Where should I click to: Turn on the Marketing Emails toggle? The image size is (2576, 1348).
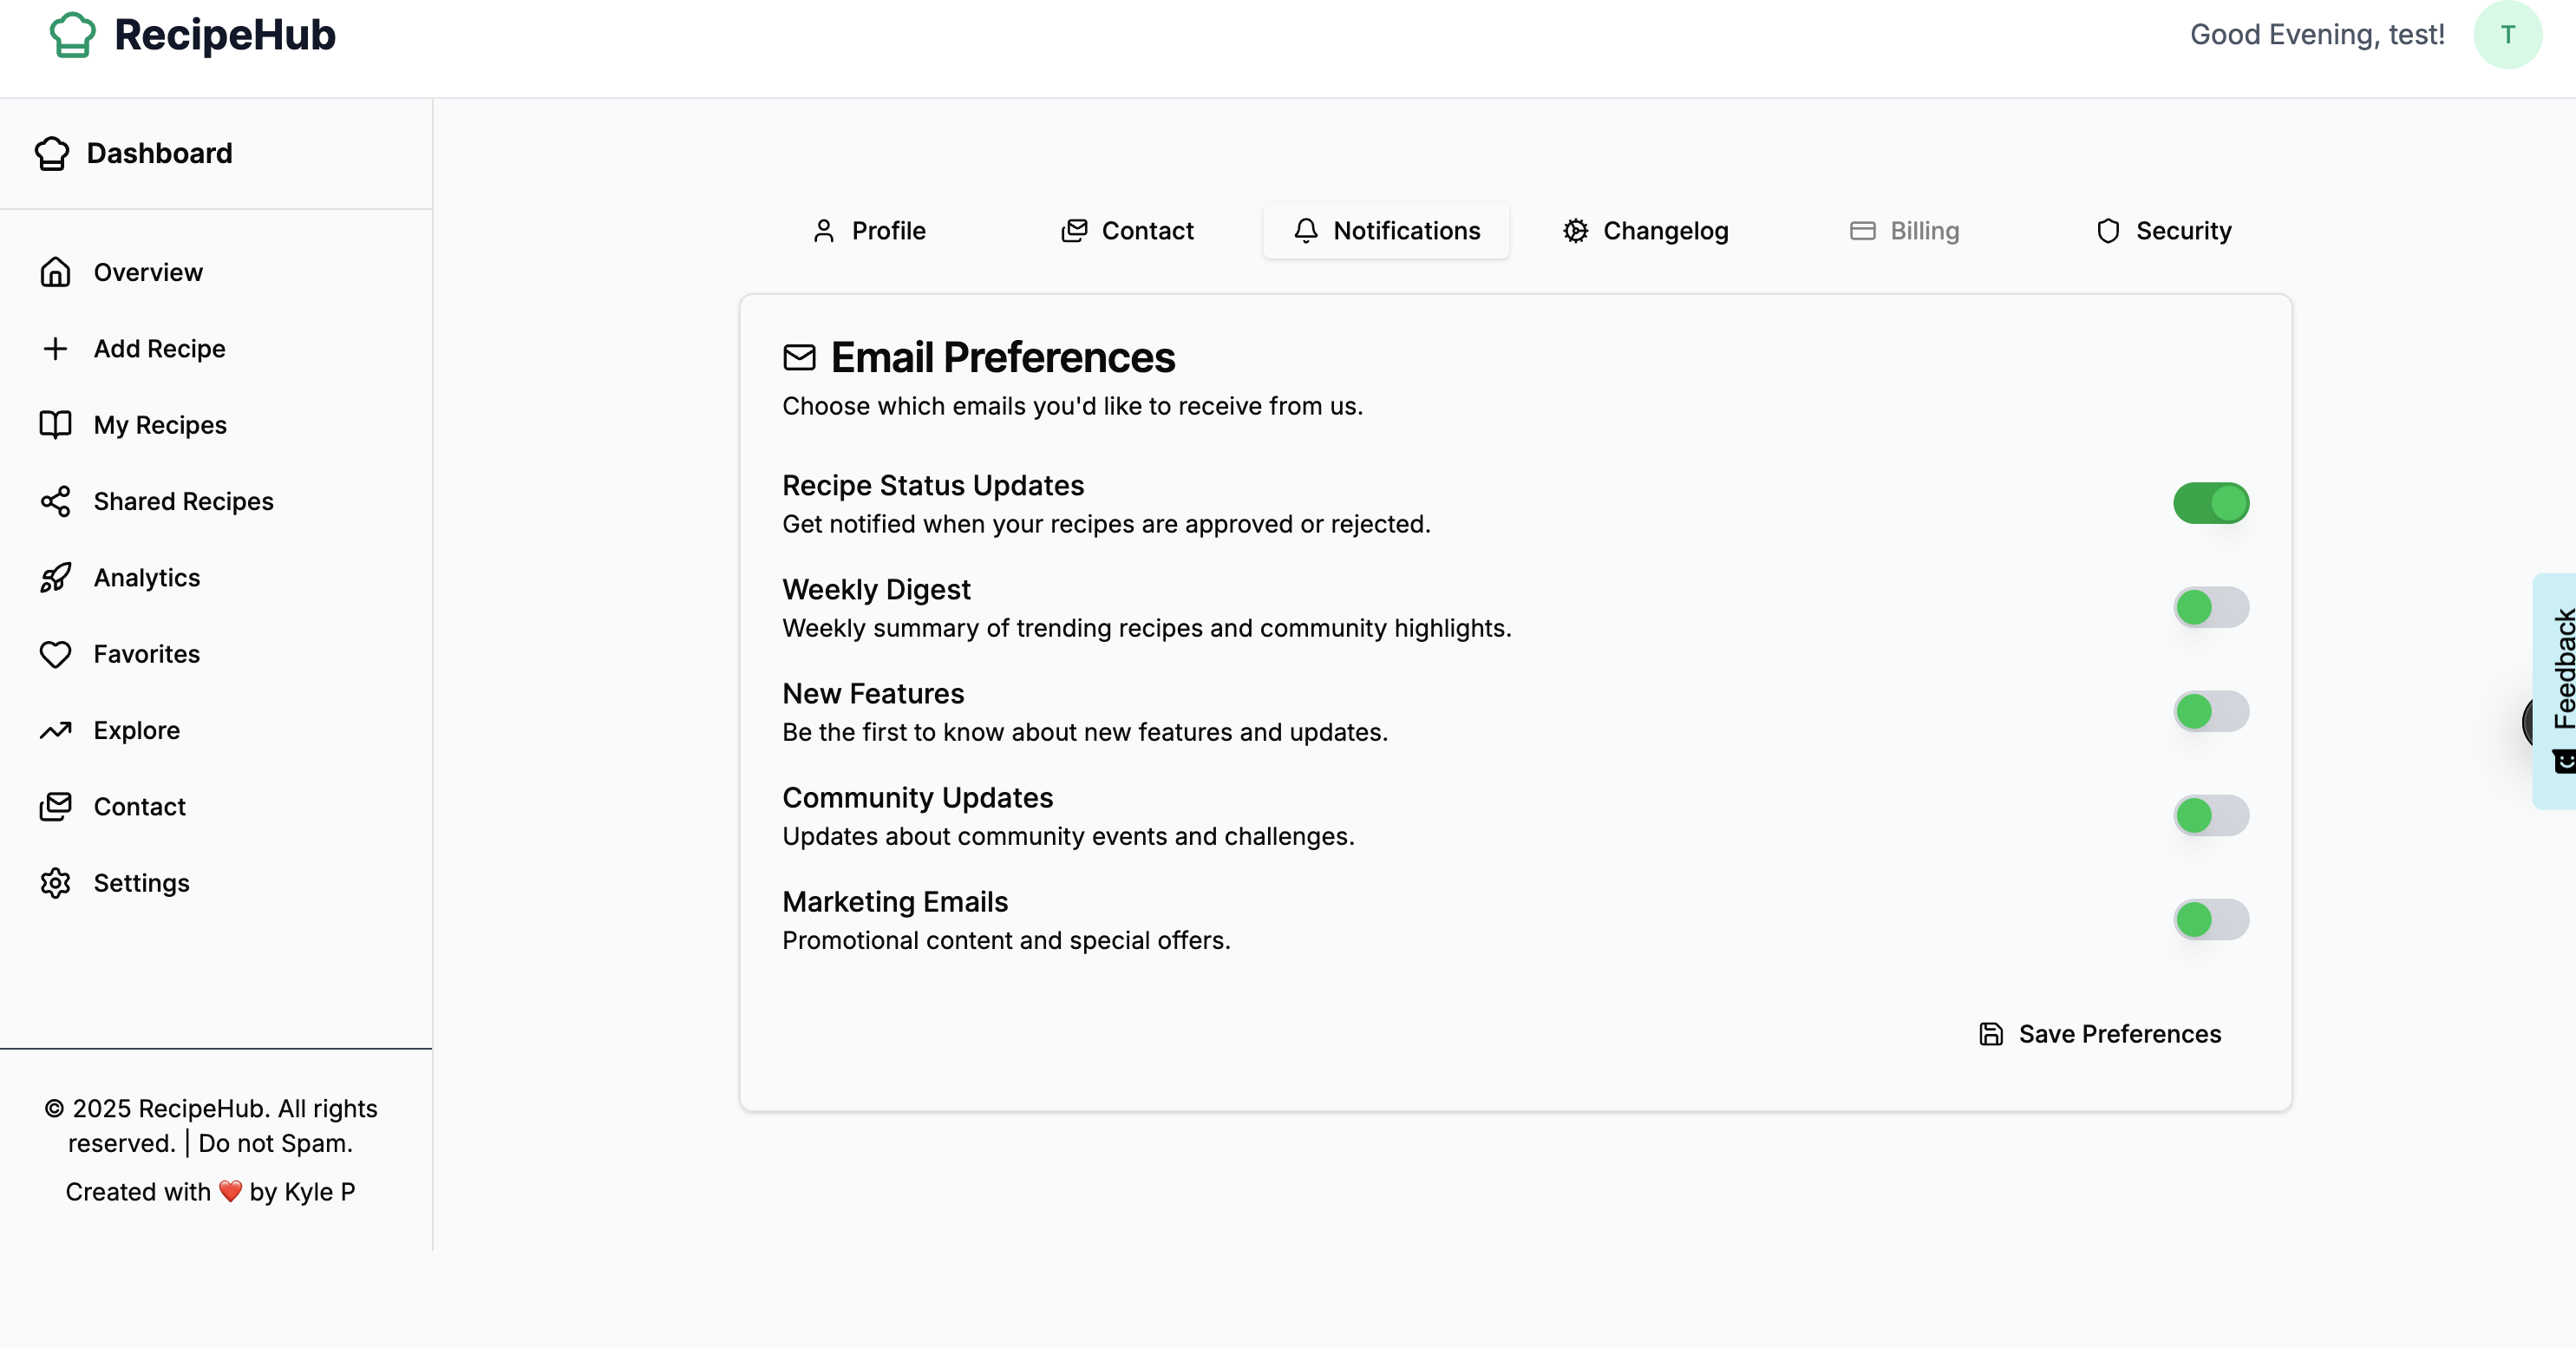click(2210, 919)
